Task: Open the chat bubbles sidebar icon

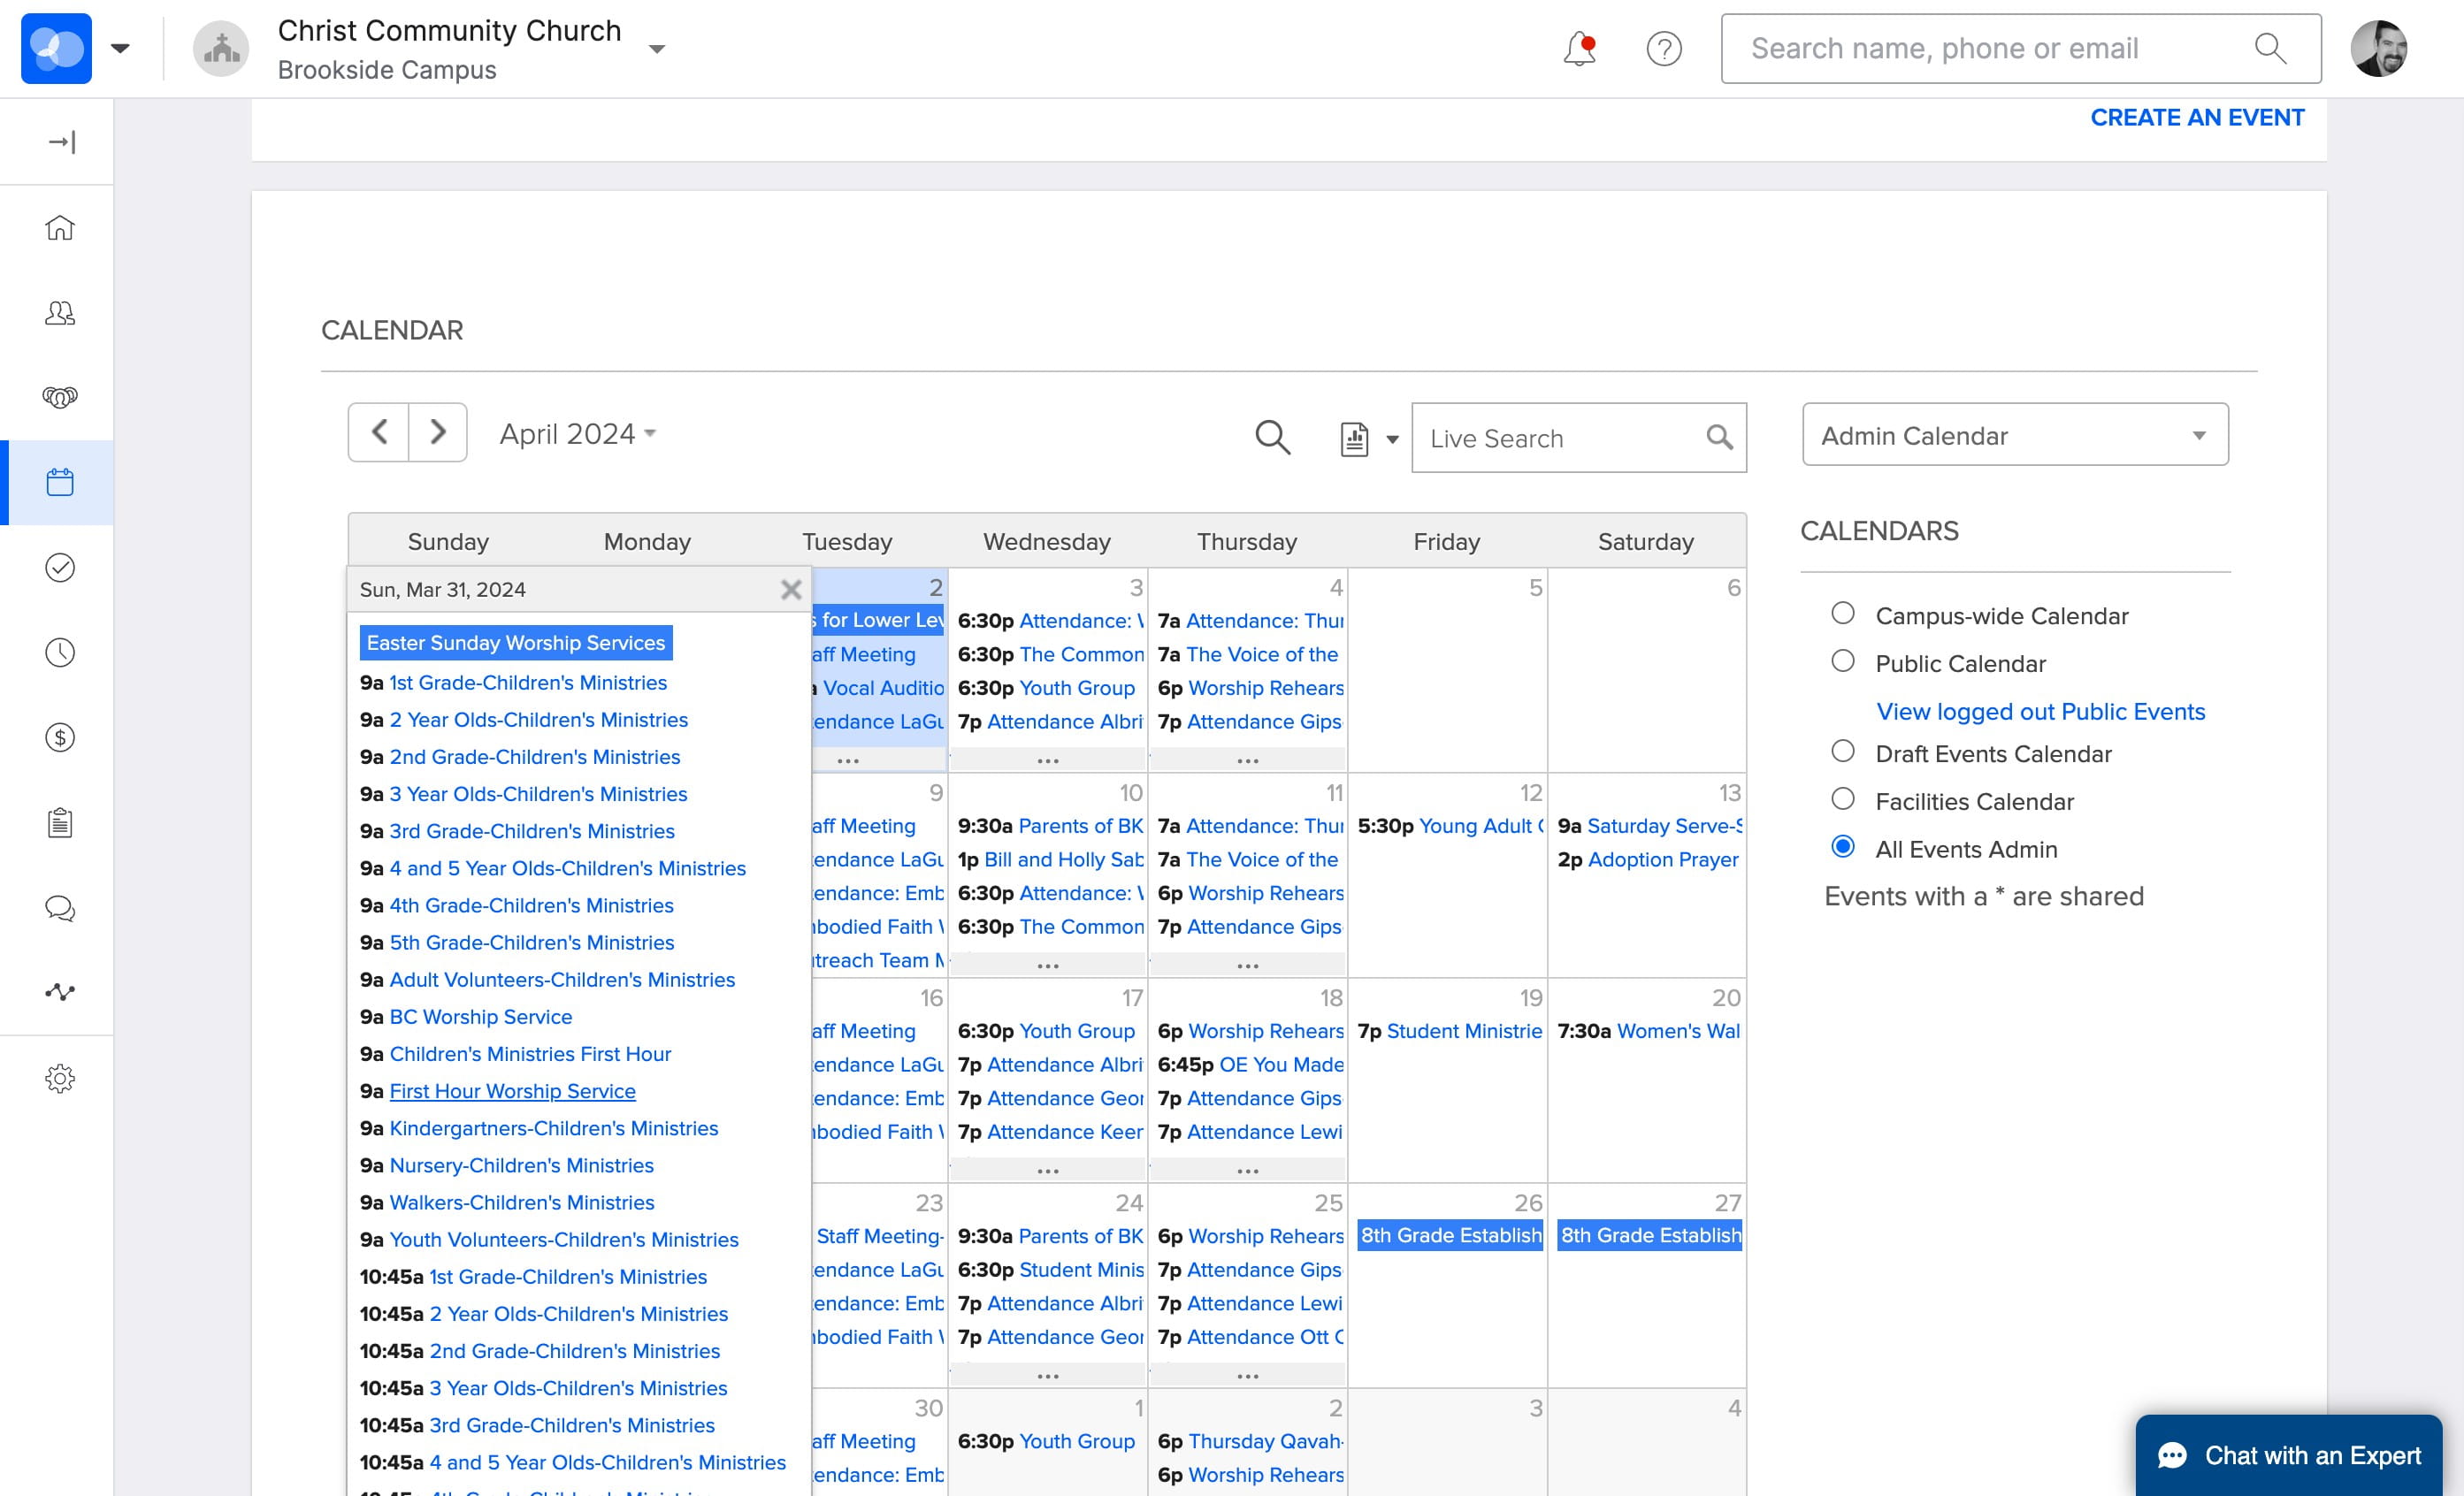Action: 60,908
